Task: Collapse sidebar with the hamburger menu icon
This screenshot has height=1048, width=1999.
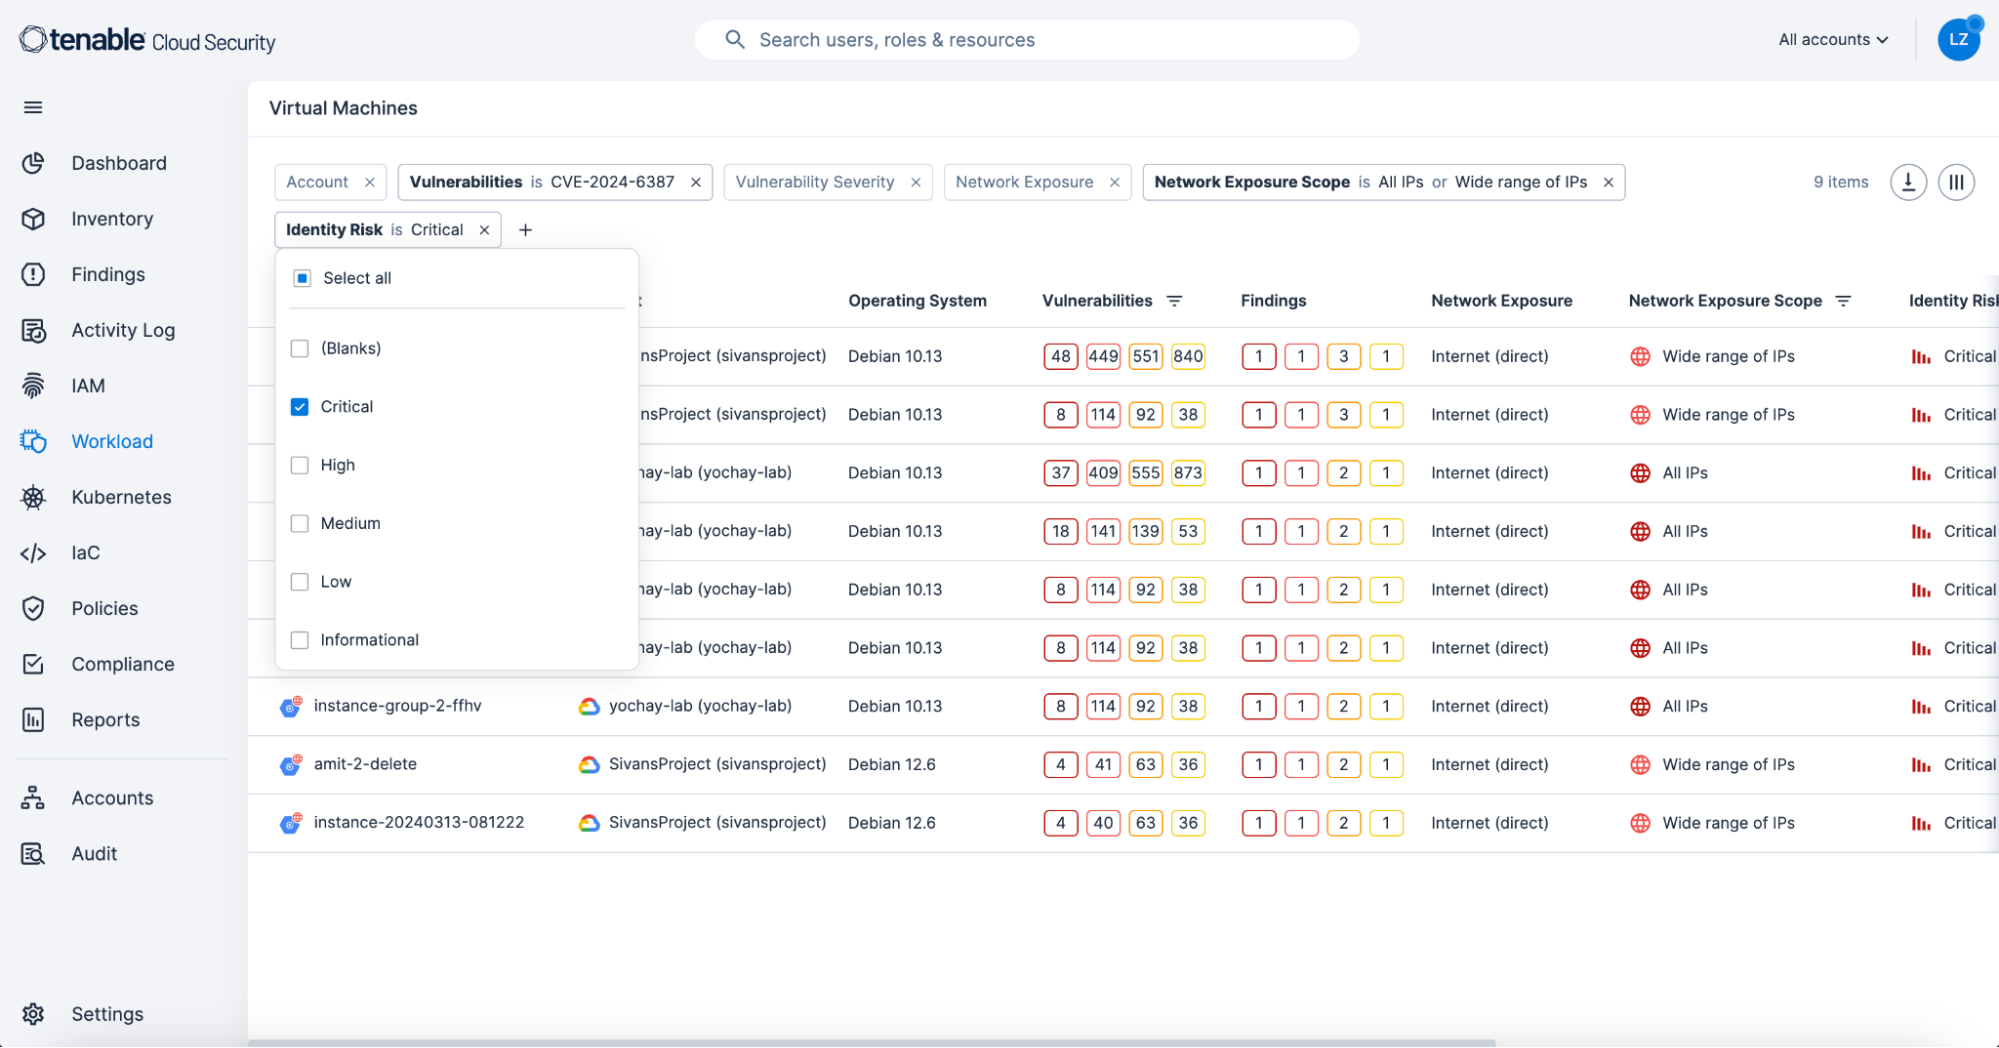Action: 33,107
